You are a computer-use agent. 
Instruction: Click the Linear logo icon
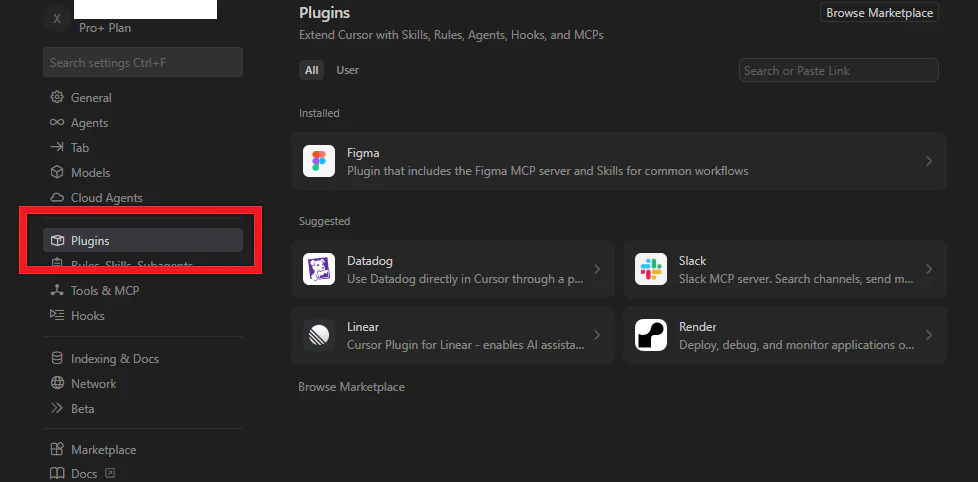(x=319, y=335)
